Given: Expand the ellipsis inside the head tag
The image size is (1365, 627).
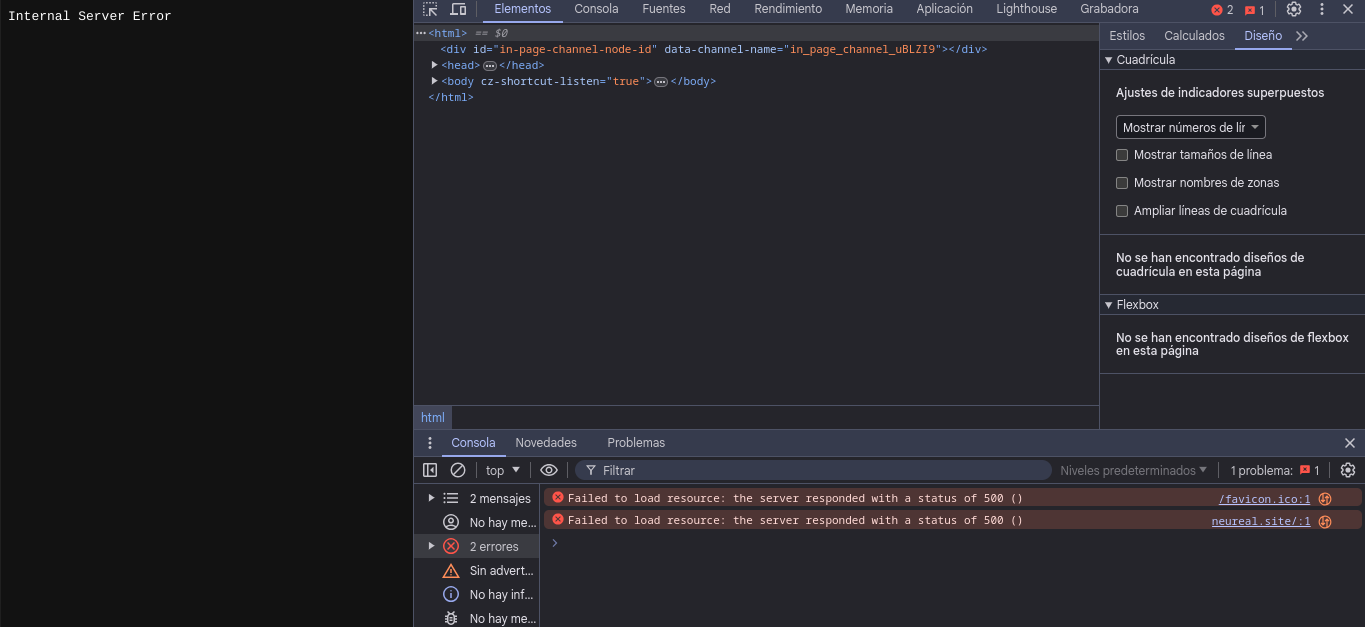Looking at the screenshot, I should pyautogui.click(x=490, y=66).
